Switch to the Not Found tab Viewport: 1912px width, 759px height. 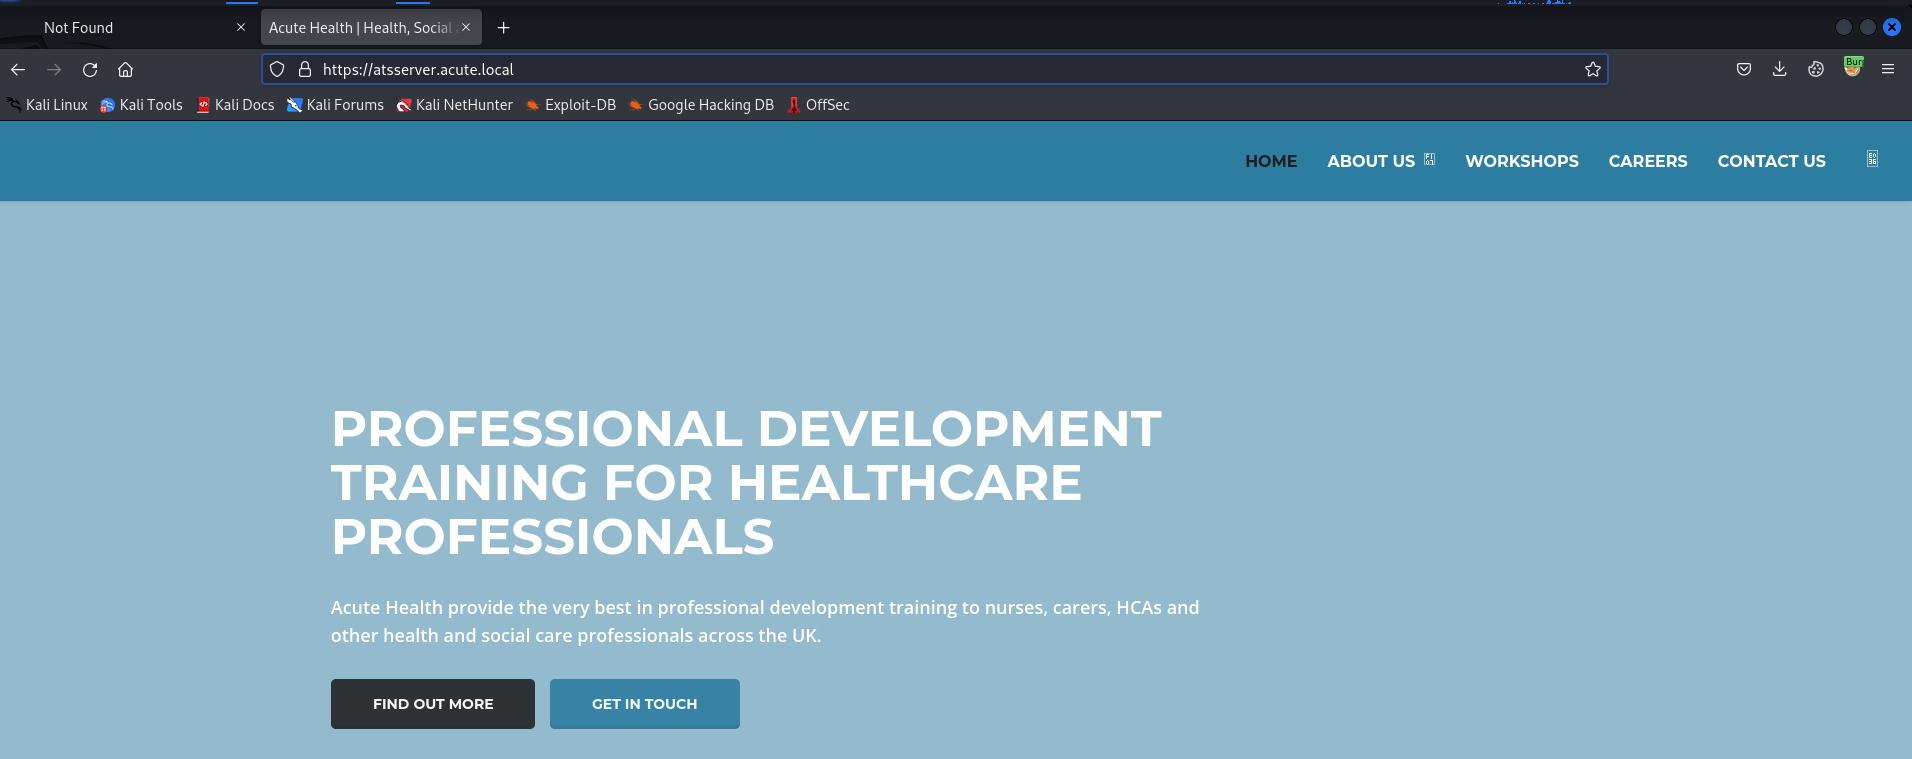click(130, 28)
